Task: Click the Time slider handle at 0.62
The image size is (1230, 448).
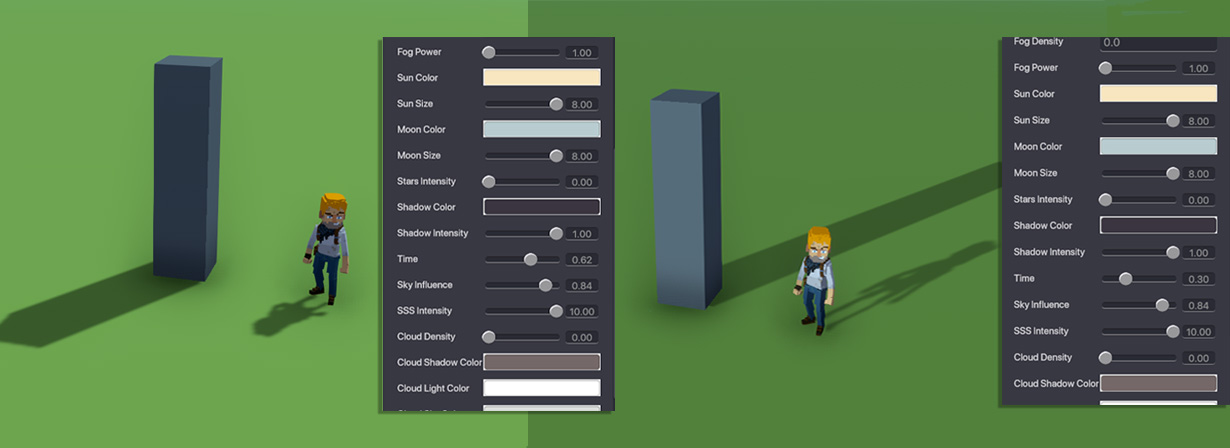Action: point(530,260)
